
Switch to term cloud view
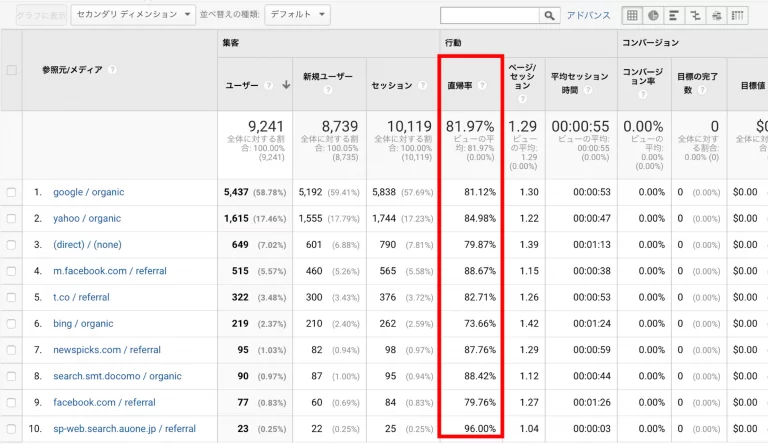(x=716, y=16)
